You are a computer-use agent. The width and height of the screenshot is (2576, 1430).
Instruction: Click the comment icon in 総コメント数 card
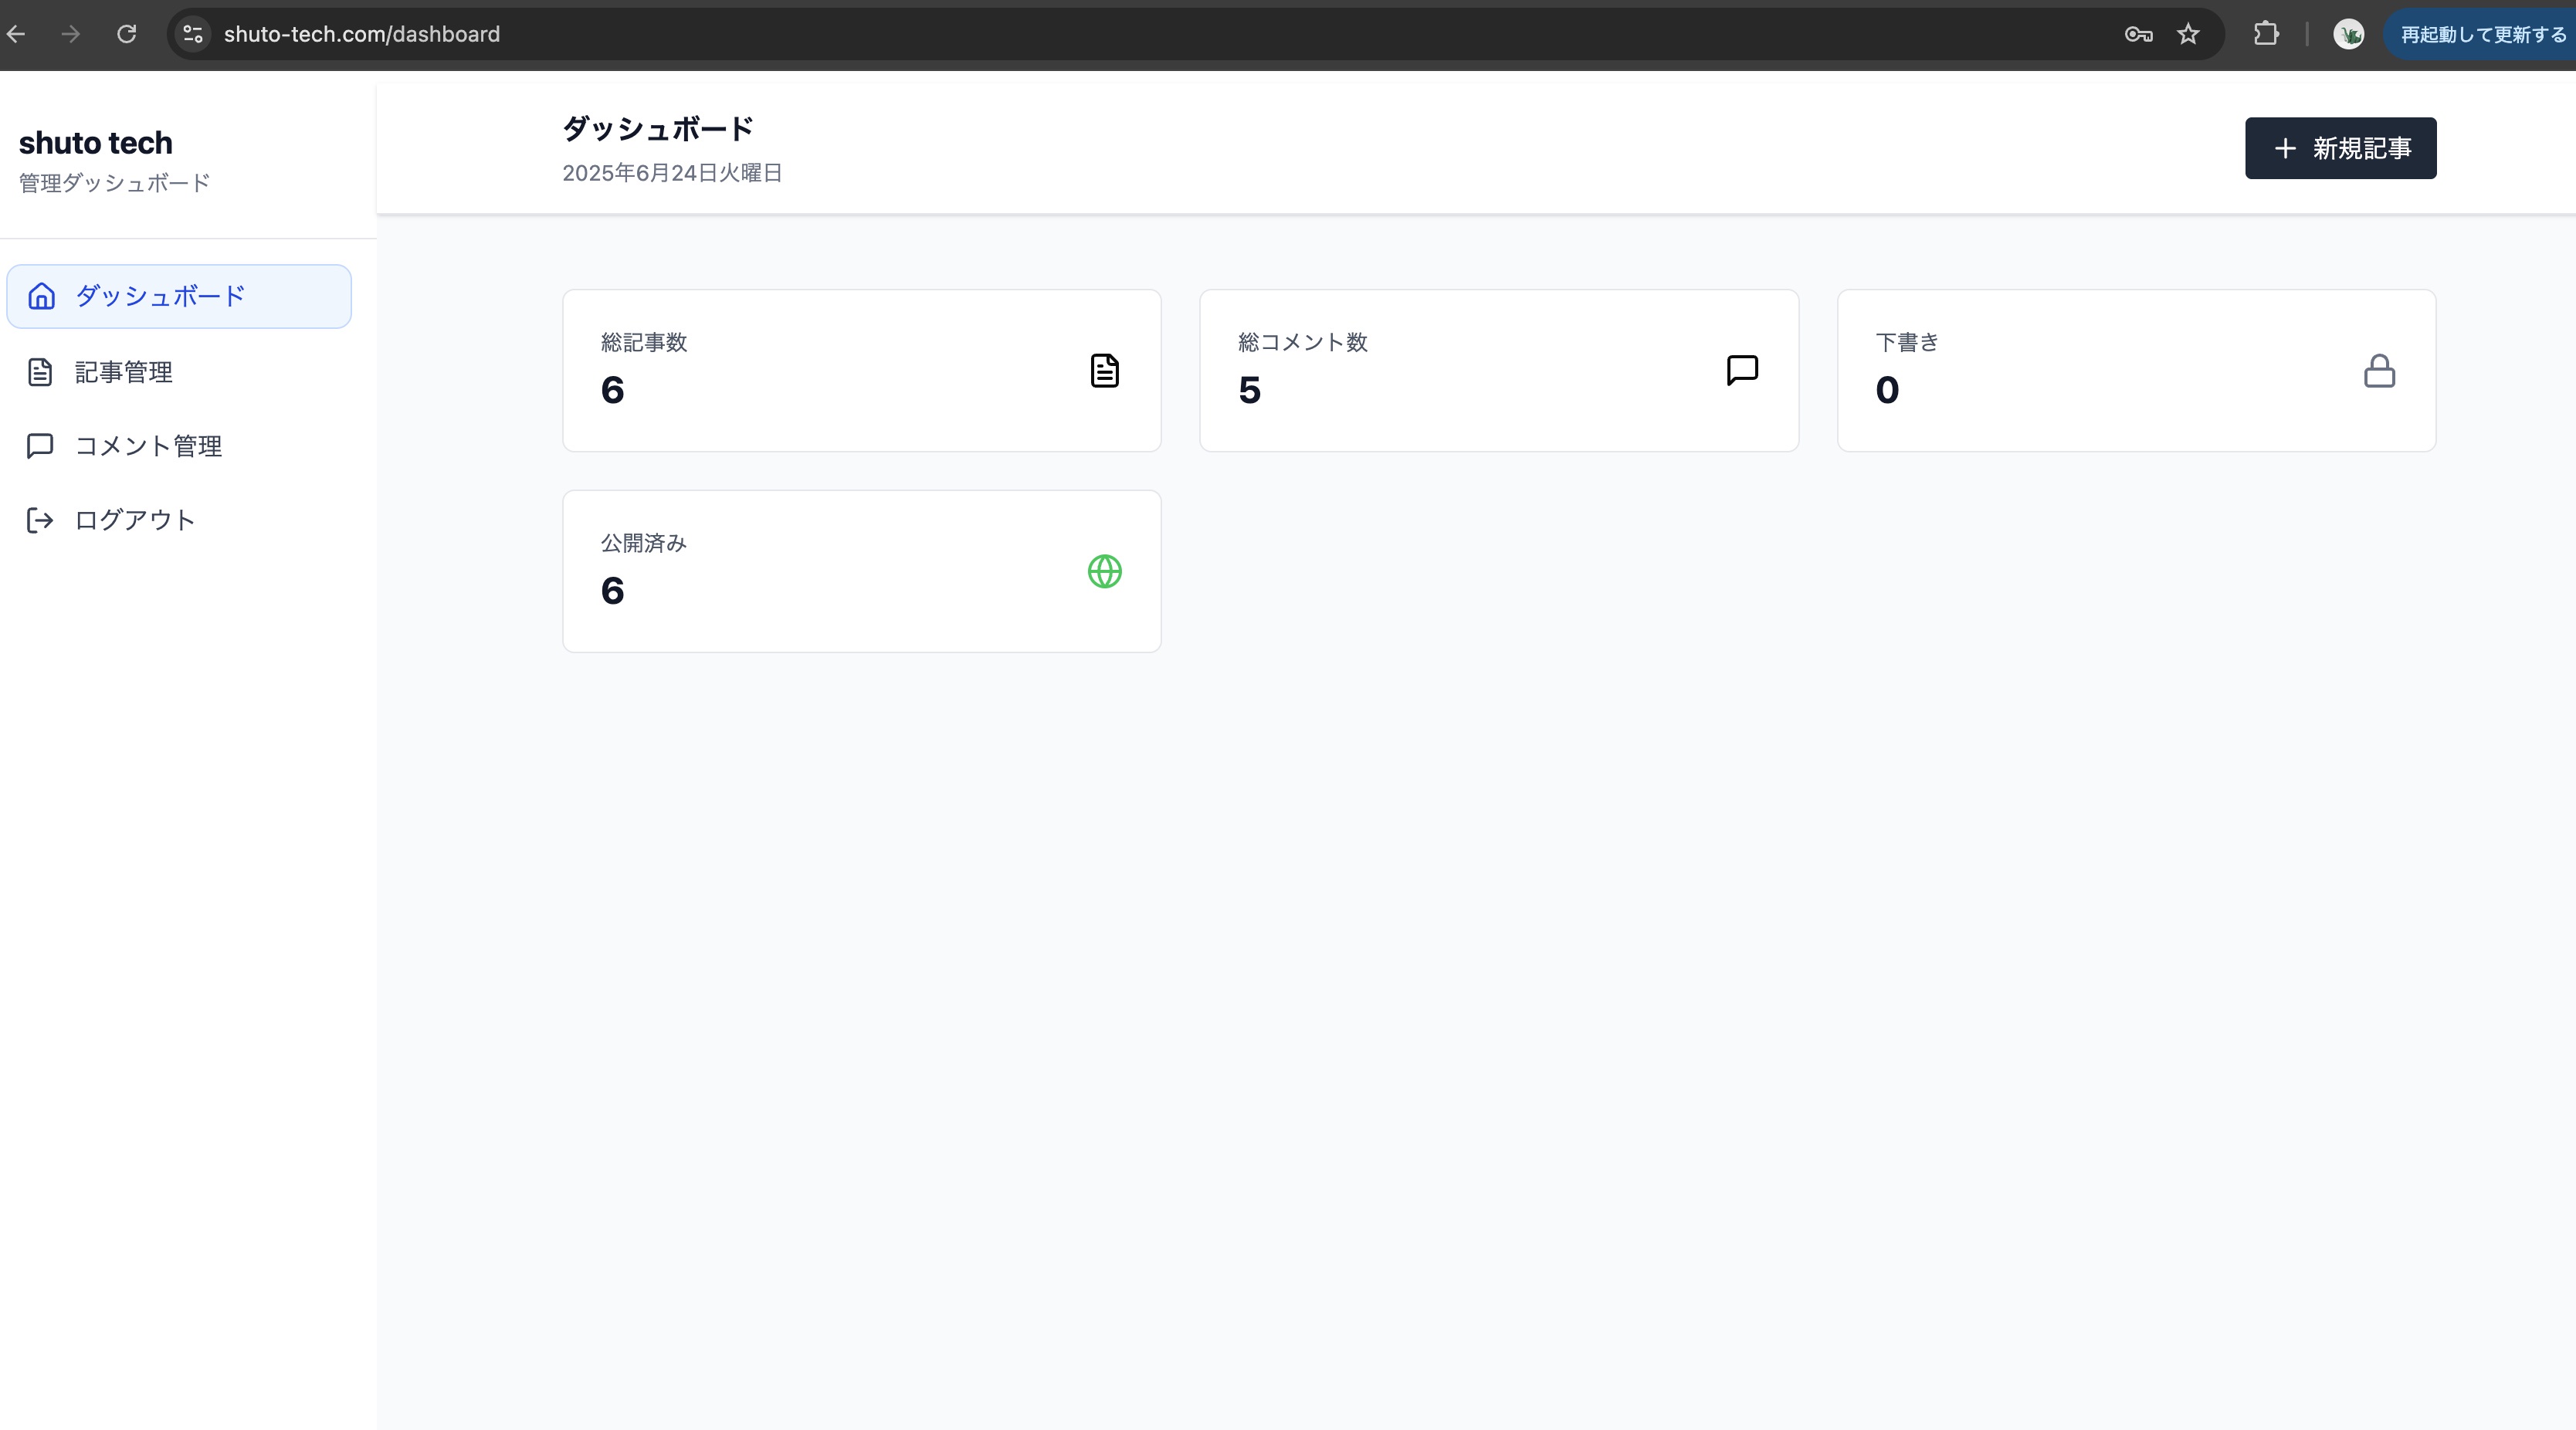point(1742,370)
